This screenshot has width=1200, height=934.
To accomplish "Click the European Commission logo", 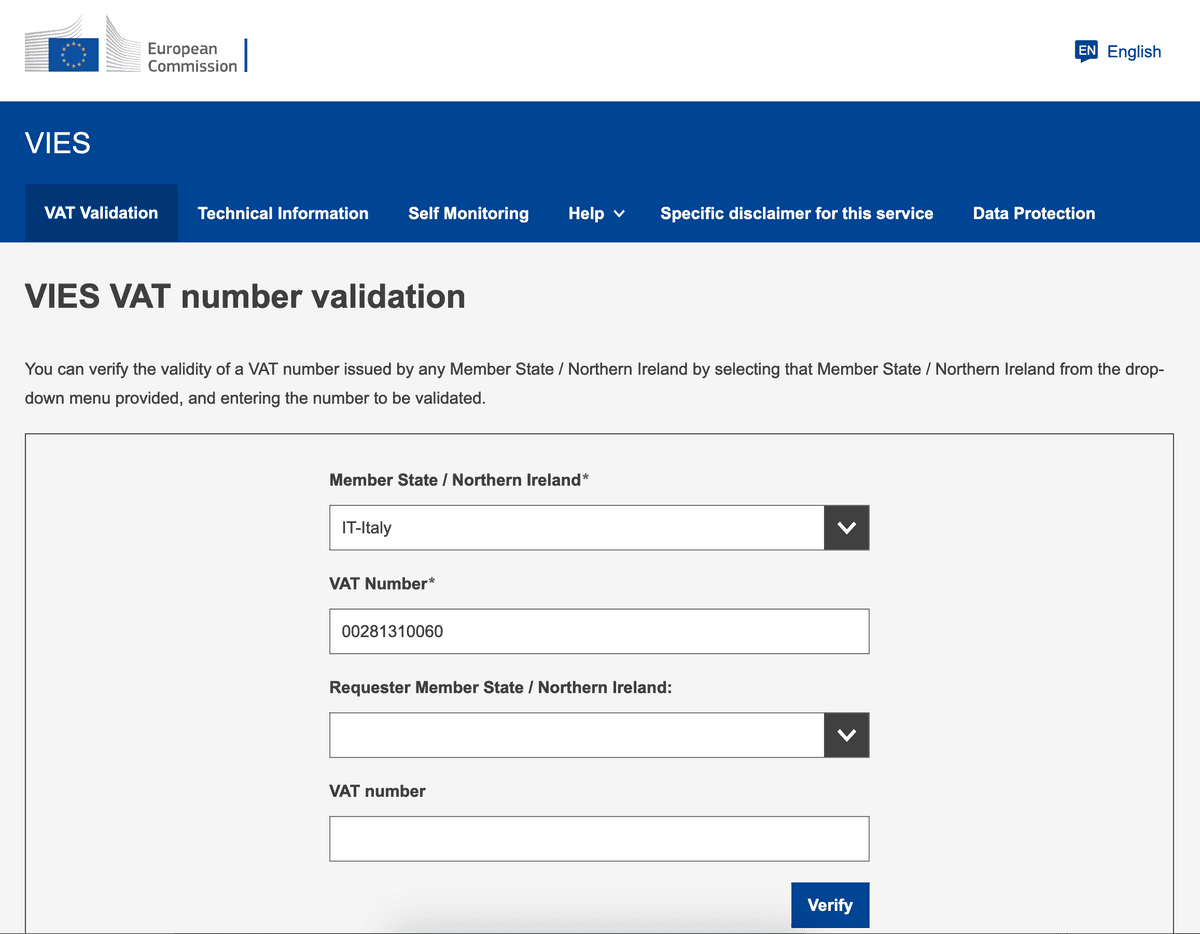I will (135, 51).
